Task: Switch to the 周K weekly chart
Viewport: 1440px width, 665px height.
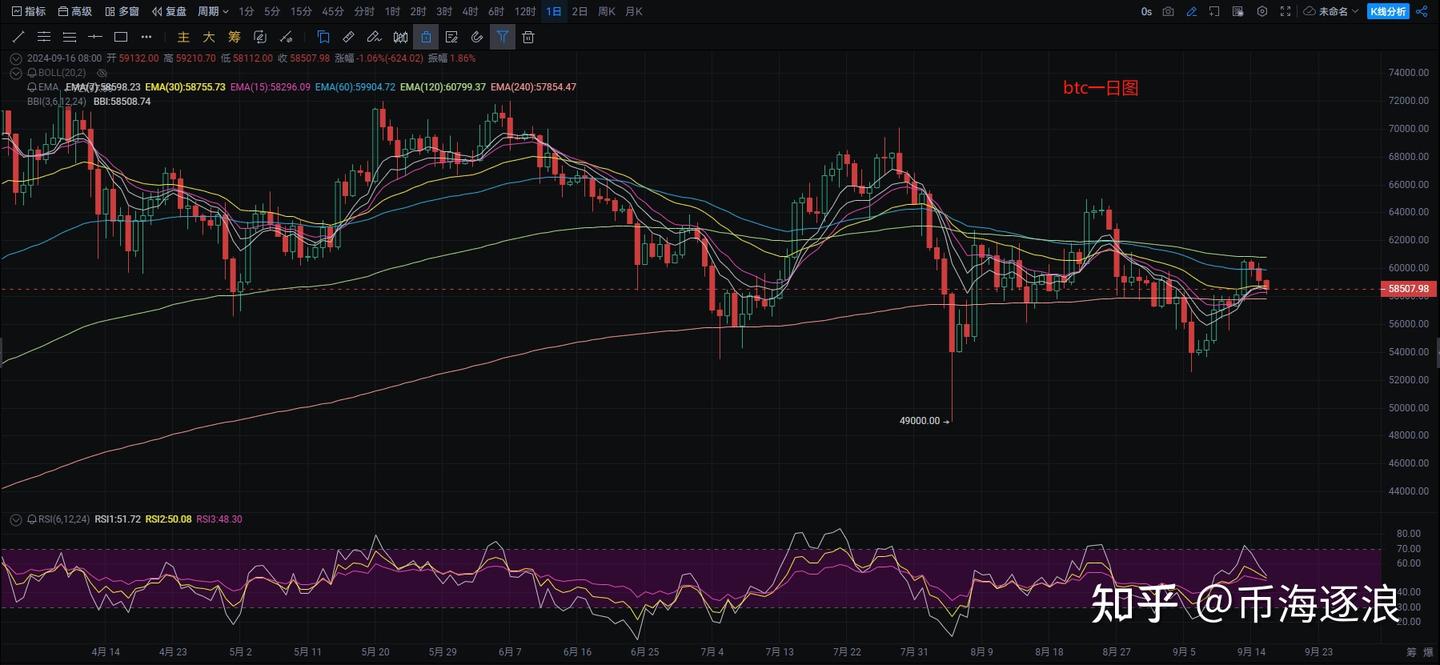Action: click(x=606, y=11)
